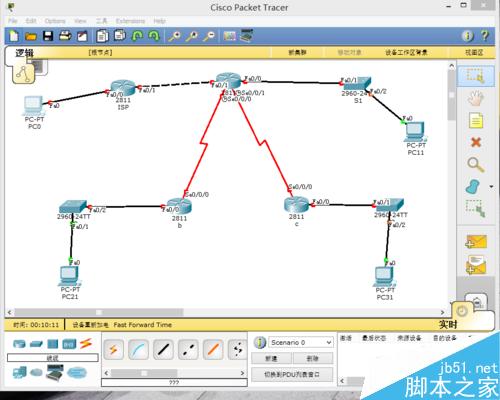Click the Print toolbar icon
The image size is (500, 400).
click(x=65, y=36)
